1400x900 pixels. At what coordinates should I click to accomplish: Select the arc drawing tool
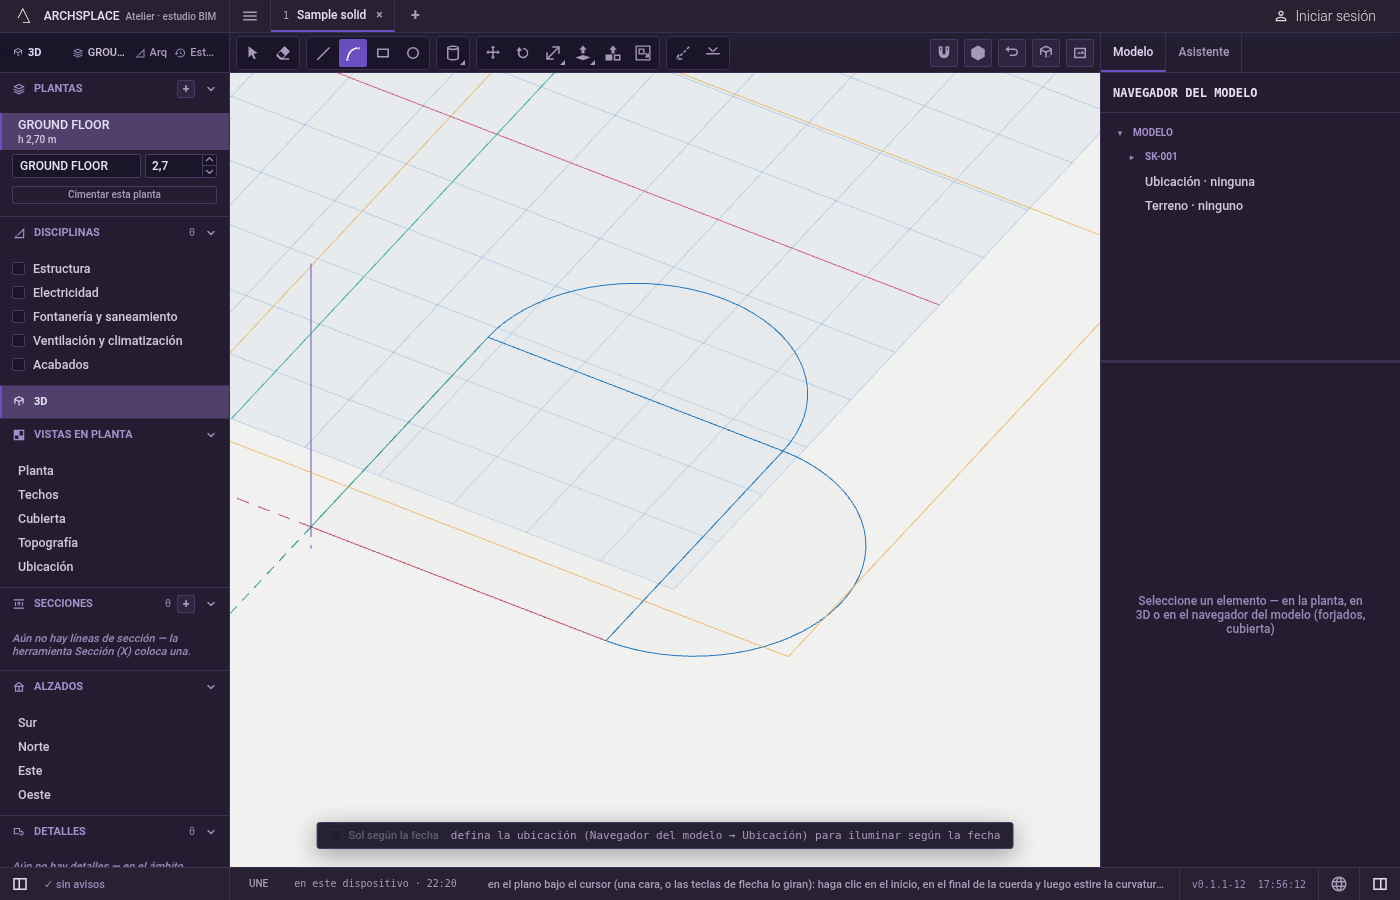pos(353,53)
